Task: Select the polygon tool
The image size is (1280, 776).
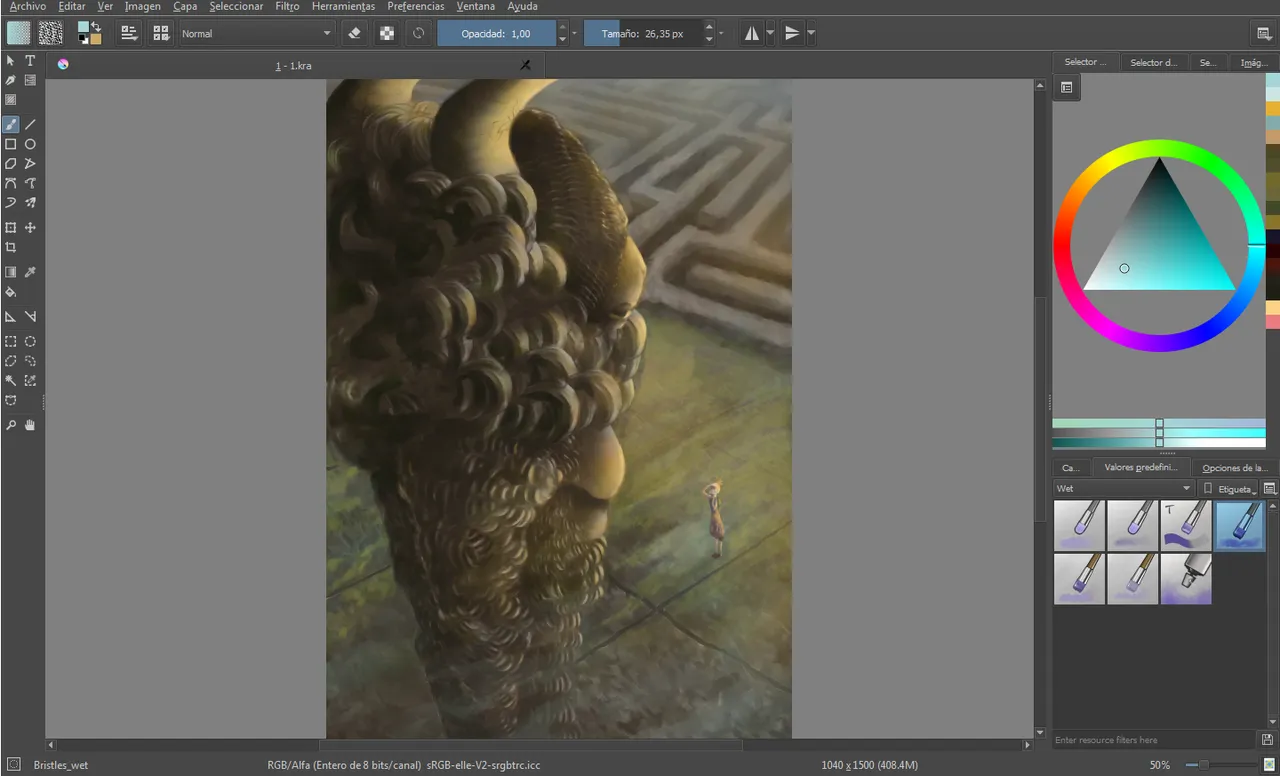Action: [x=11, y=163]
